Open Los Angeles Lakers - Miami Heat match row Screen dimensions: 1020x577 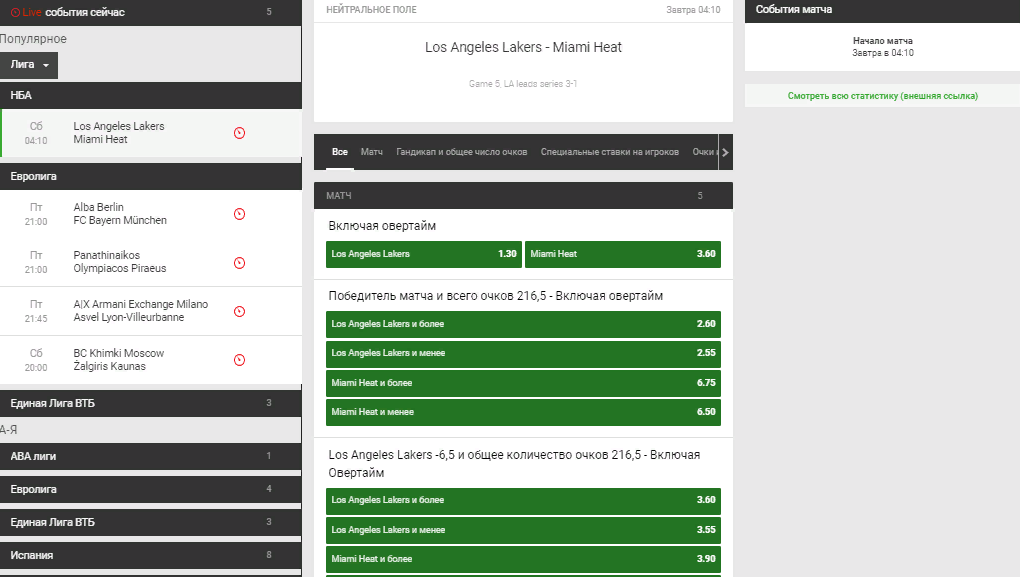pos(151,133)
